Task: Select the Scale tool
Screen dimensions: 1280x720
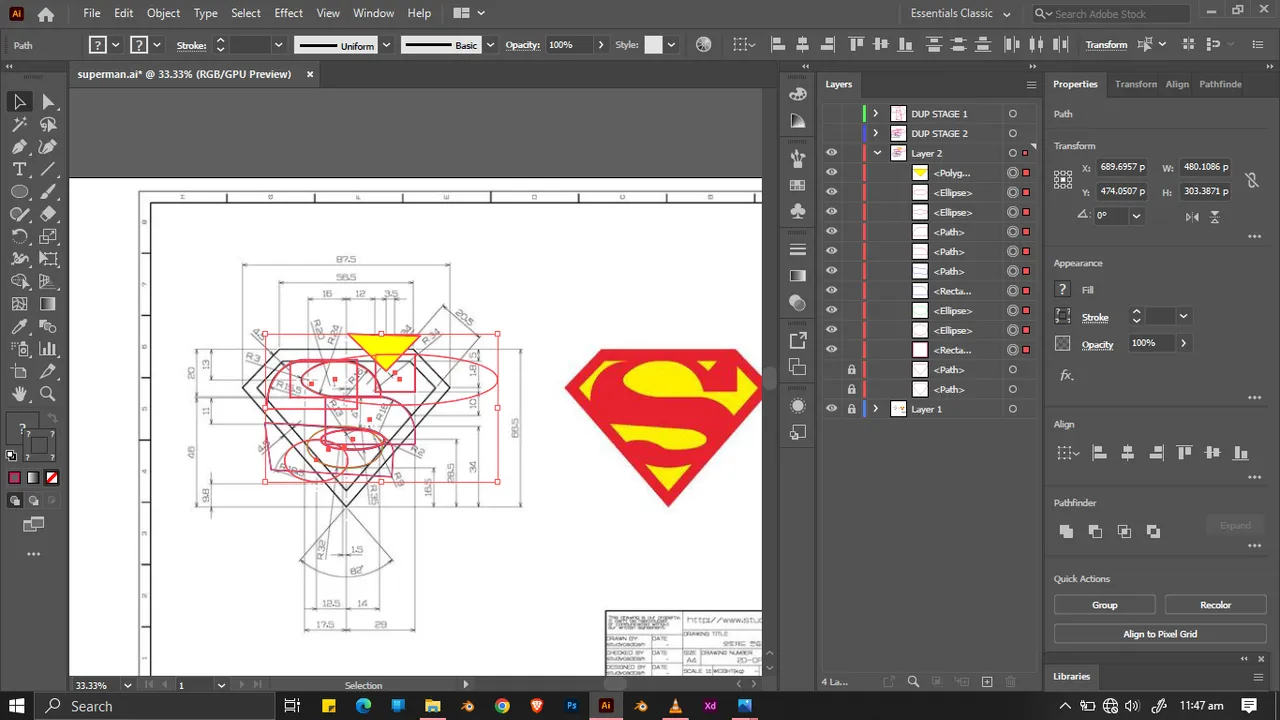Action: tap(48, 237)
